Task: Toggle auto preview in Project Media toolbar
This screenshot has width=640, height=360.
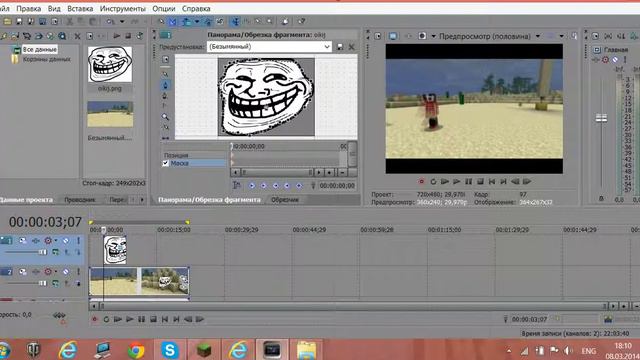Action: pos(140,36)
